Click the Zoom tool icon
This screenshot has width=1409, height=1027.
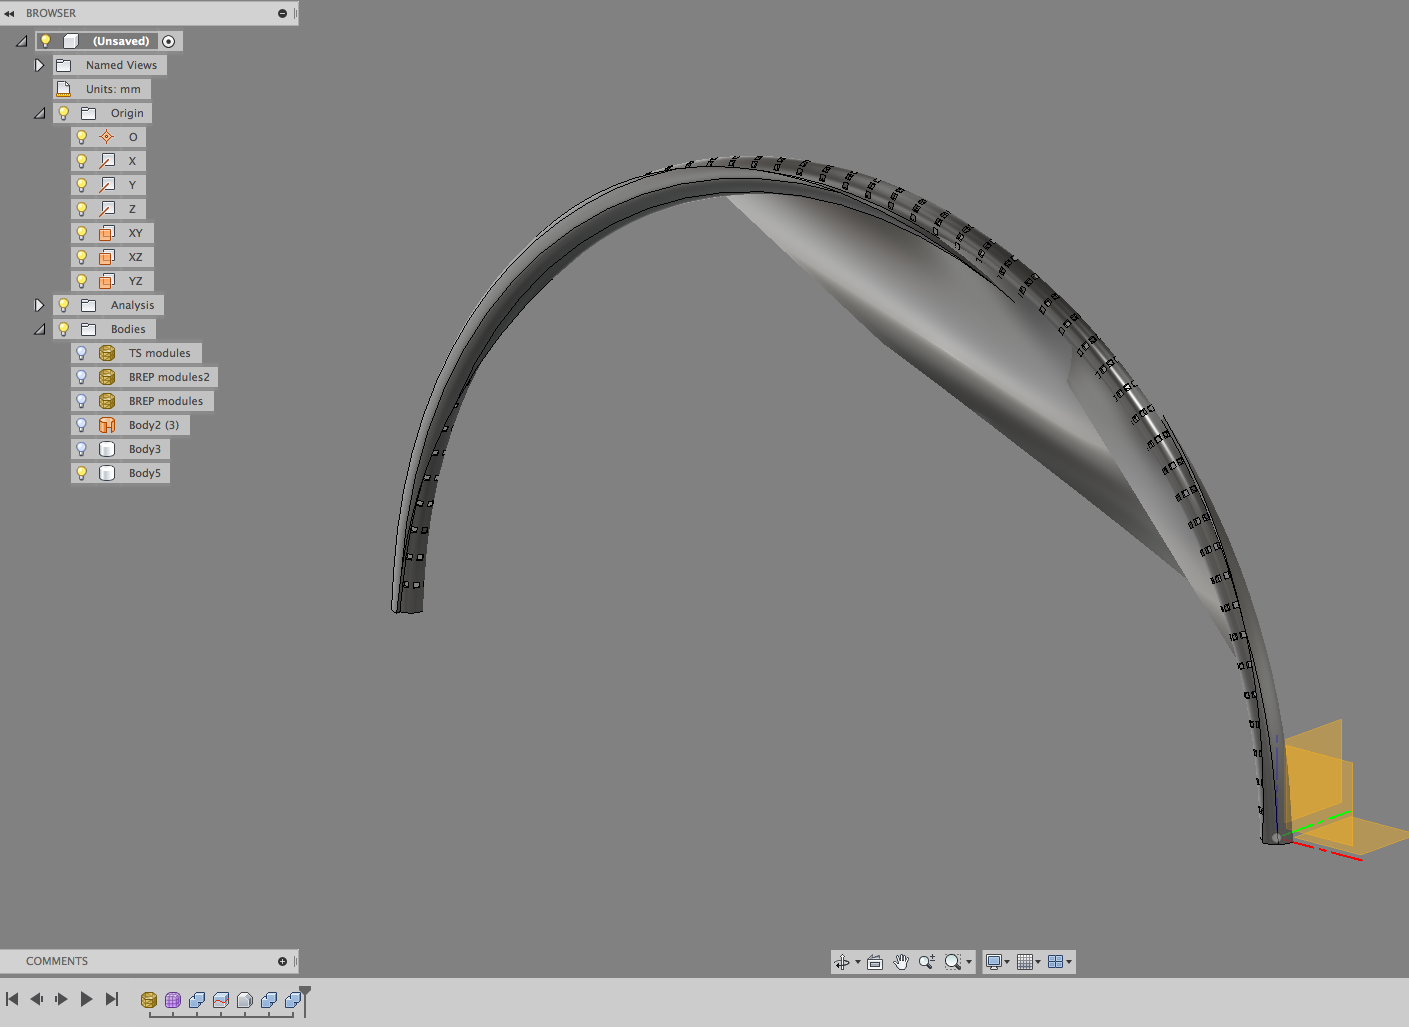click(925, 961)
